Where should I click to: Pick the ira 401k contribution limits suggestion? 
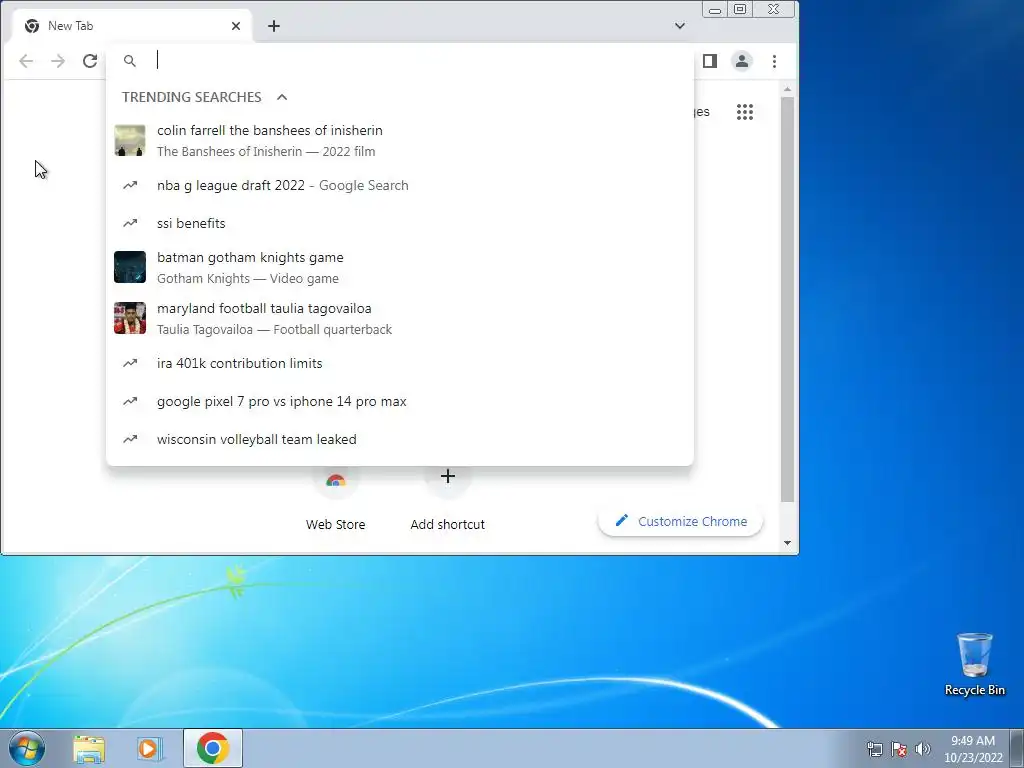click(400, 363)
